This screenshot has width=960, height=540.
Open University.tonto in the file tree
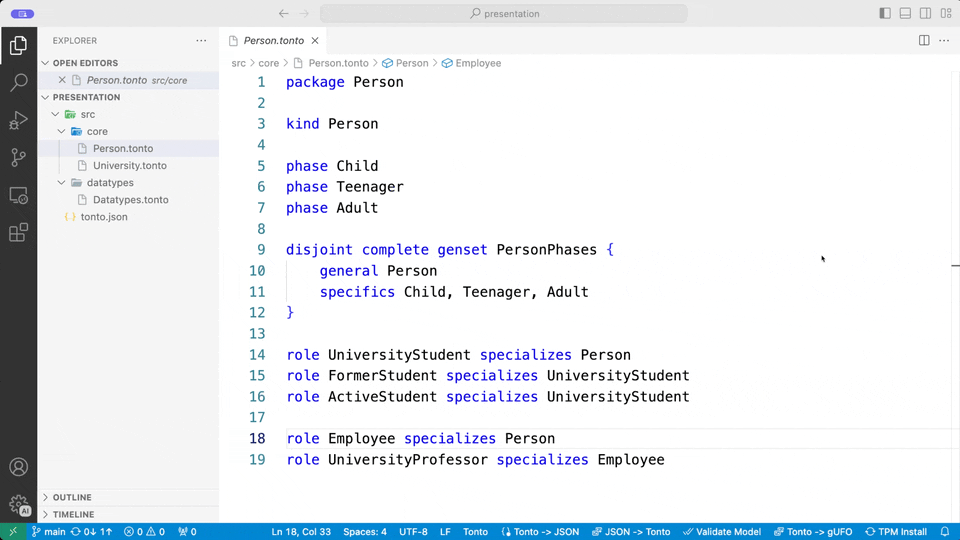pos(128,166)
